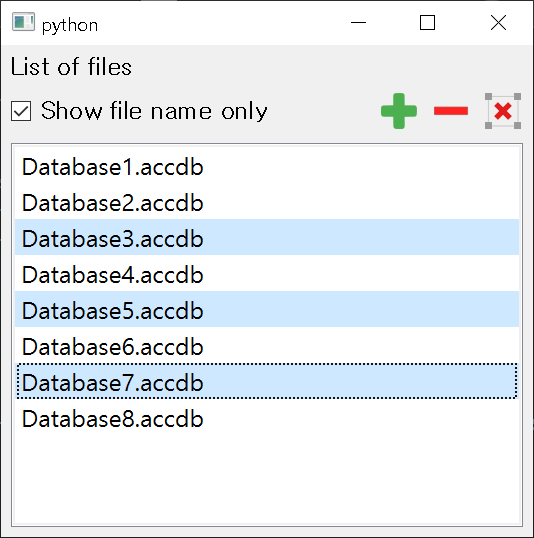Select Database6.accdb in the file list
534x538 pixels.
(267, 347)
